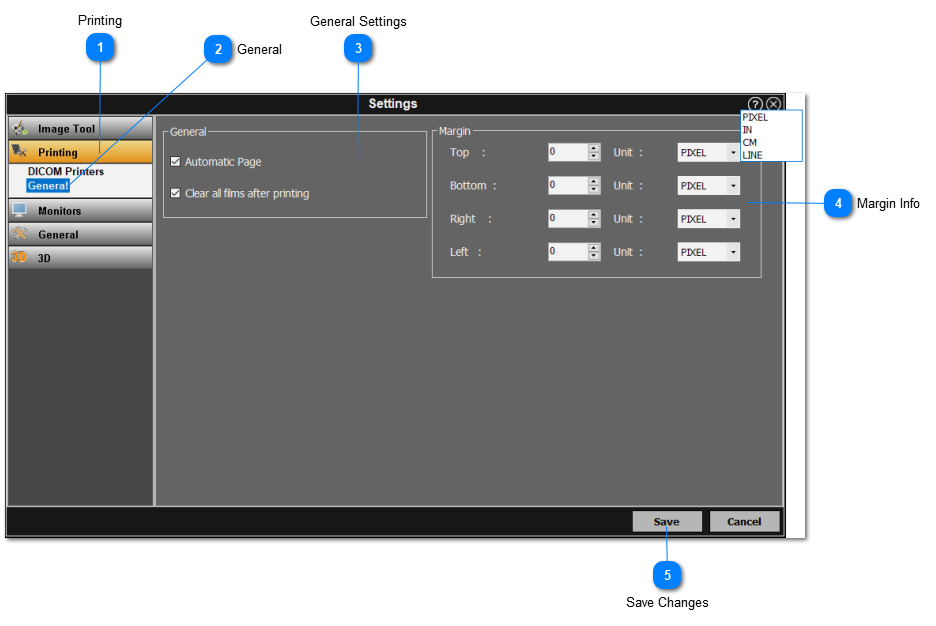This screenshot has width=936, height=626.
Task: Open the Left margin unit dropdown
Action: (733, 253)
